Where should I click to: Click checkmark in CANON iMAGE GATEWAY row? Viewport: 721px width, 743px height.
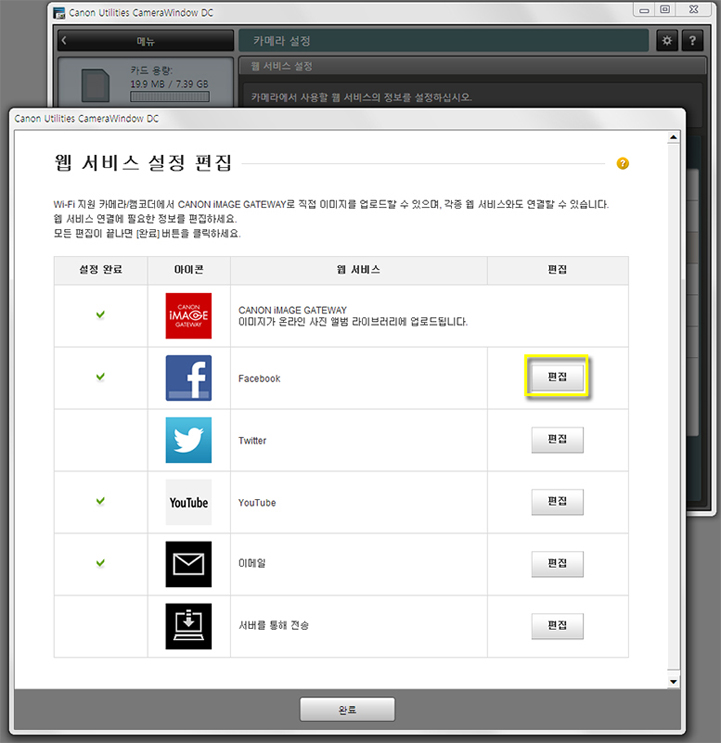point(100,315)
